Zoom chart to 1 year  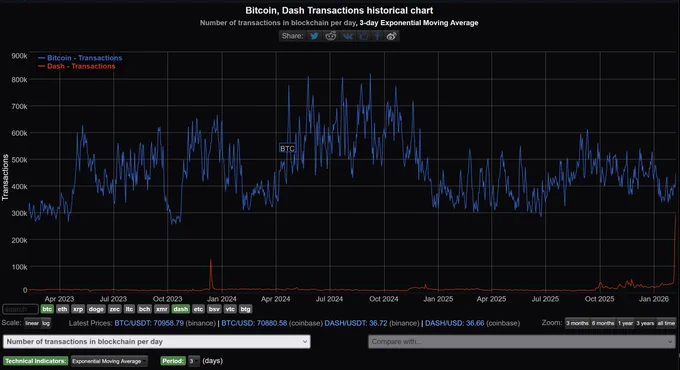625,323
